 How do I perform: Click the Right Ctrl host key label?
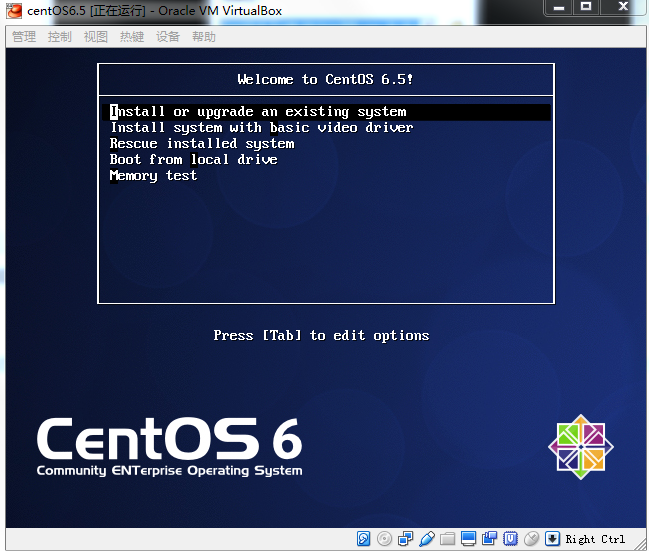tap(595, 539)
